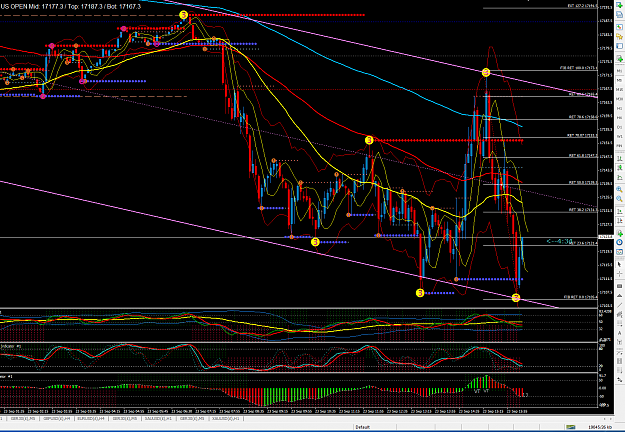Switch to the D1 timeframe

pos(620,127)
